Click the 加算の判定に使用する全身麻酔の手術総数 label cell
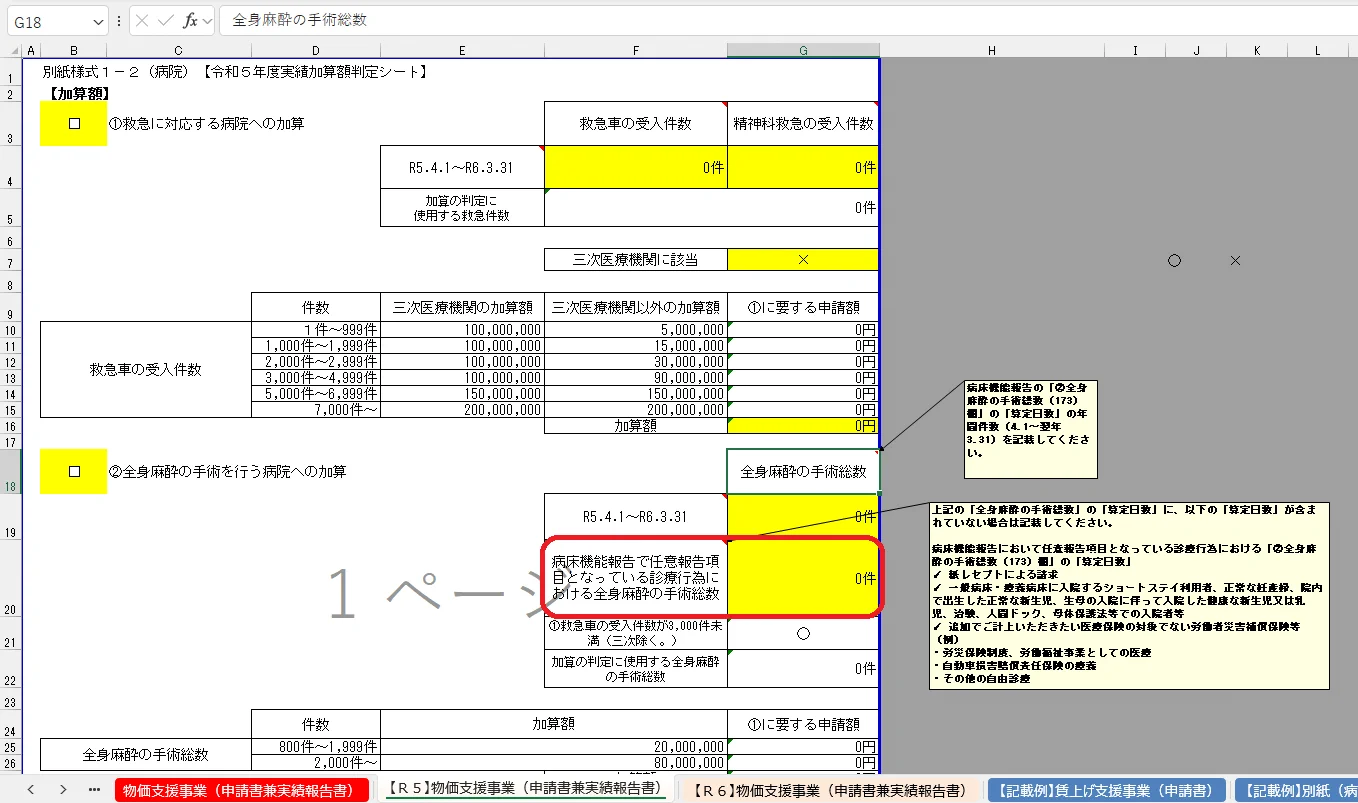Viewport: 1358px width, 803px height. click(636, 669)
